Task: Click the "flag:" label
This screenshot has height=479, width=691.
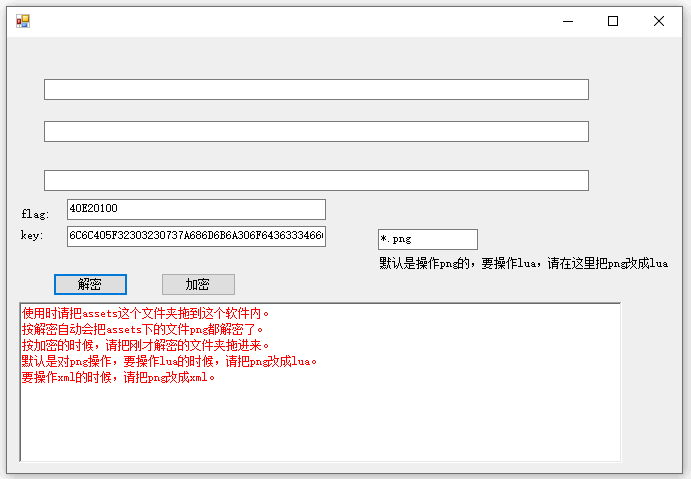Action: [x=35, y=214]
